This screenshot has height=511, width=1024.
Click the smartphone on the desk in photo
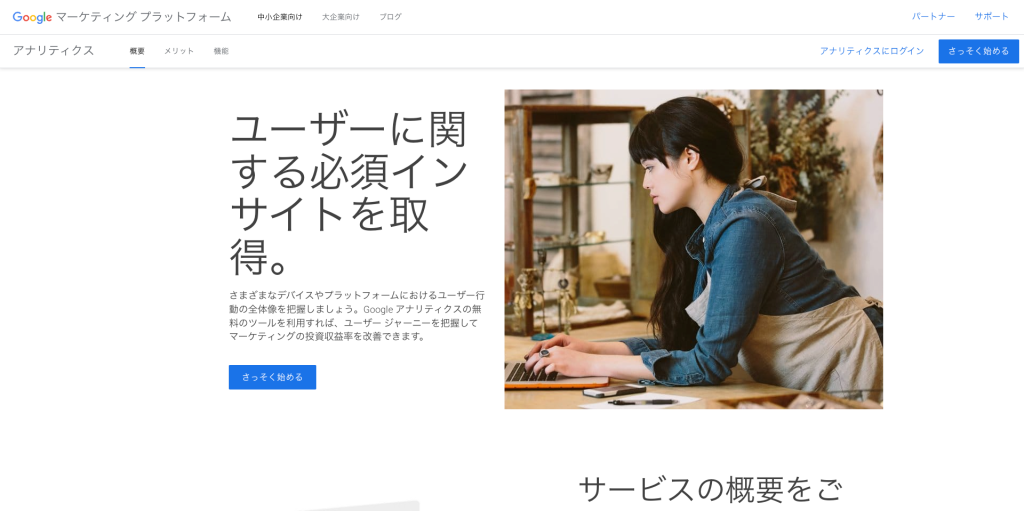pos(614,391)
